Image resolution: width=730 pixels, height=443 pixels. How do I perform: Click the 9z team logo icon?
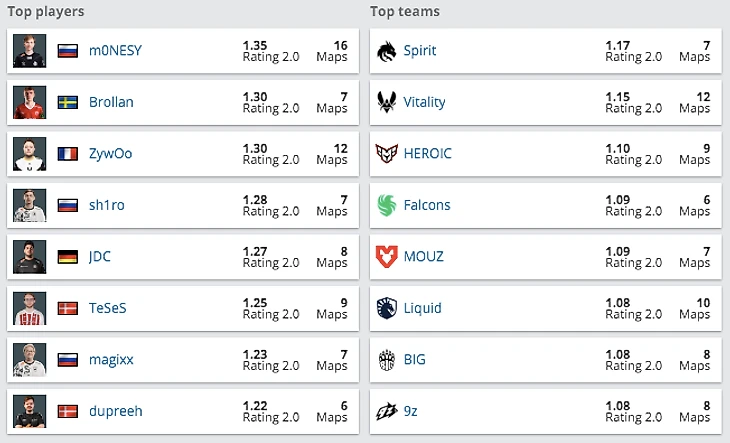387,411
